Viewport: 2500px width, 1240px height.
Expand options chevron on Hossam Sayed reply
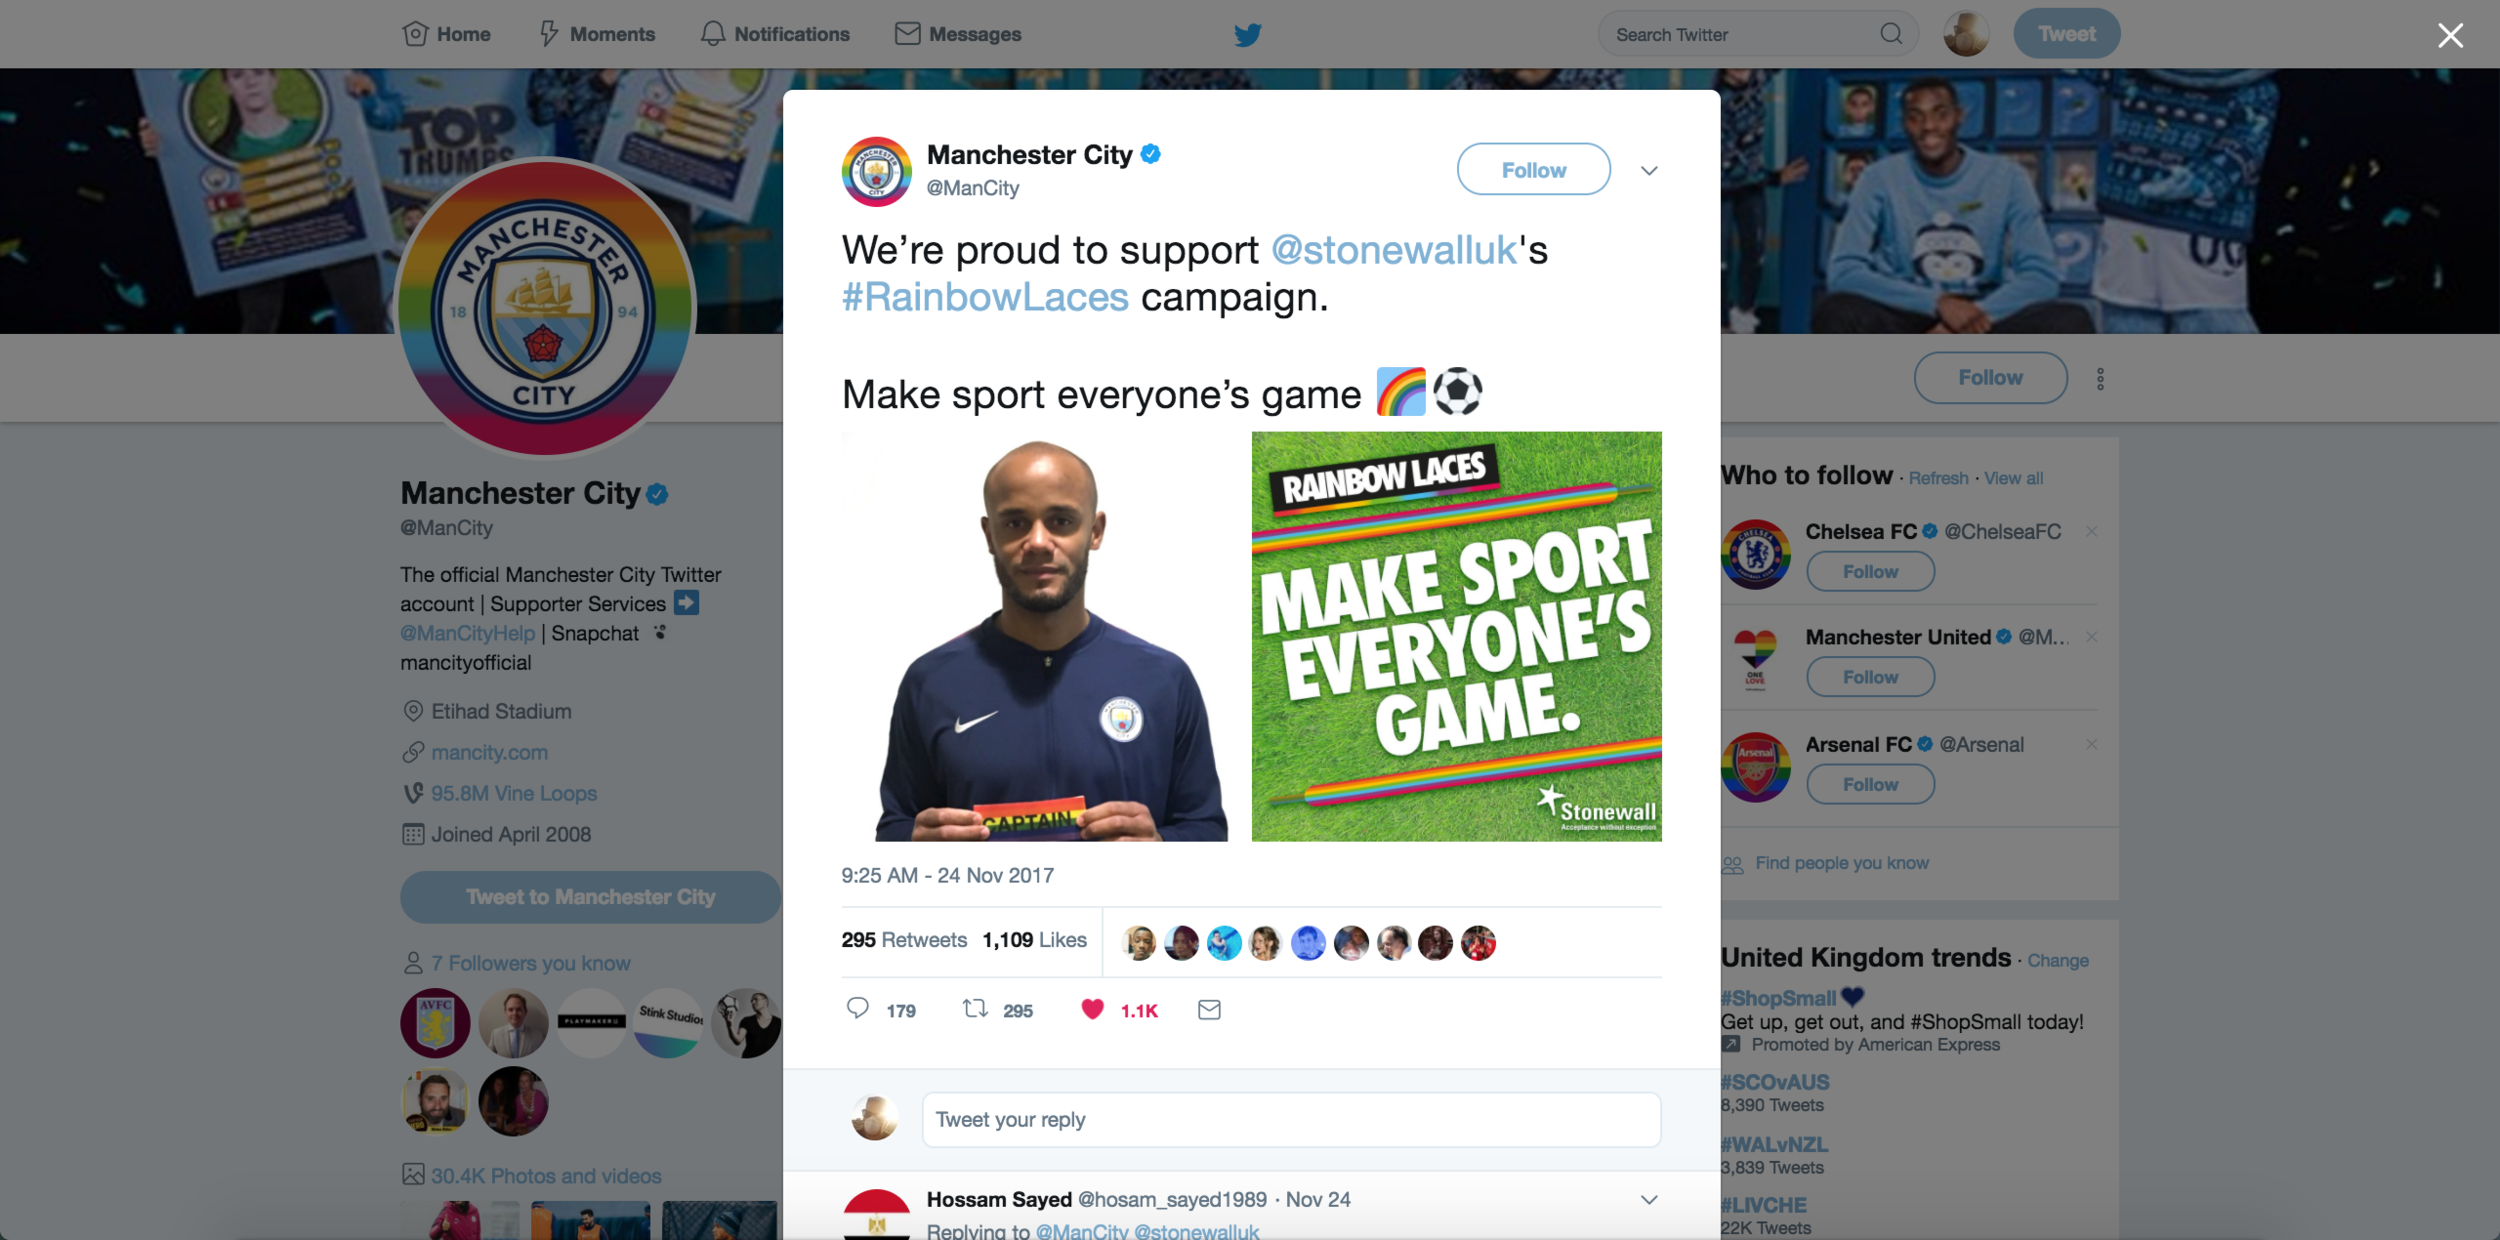pos(1649,1199)
